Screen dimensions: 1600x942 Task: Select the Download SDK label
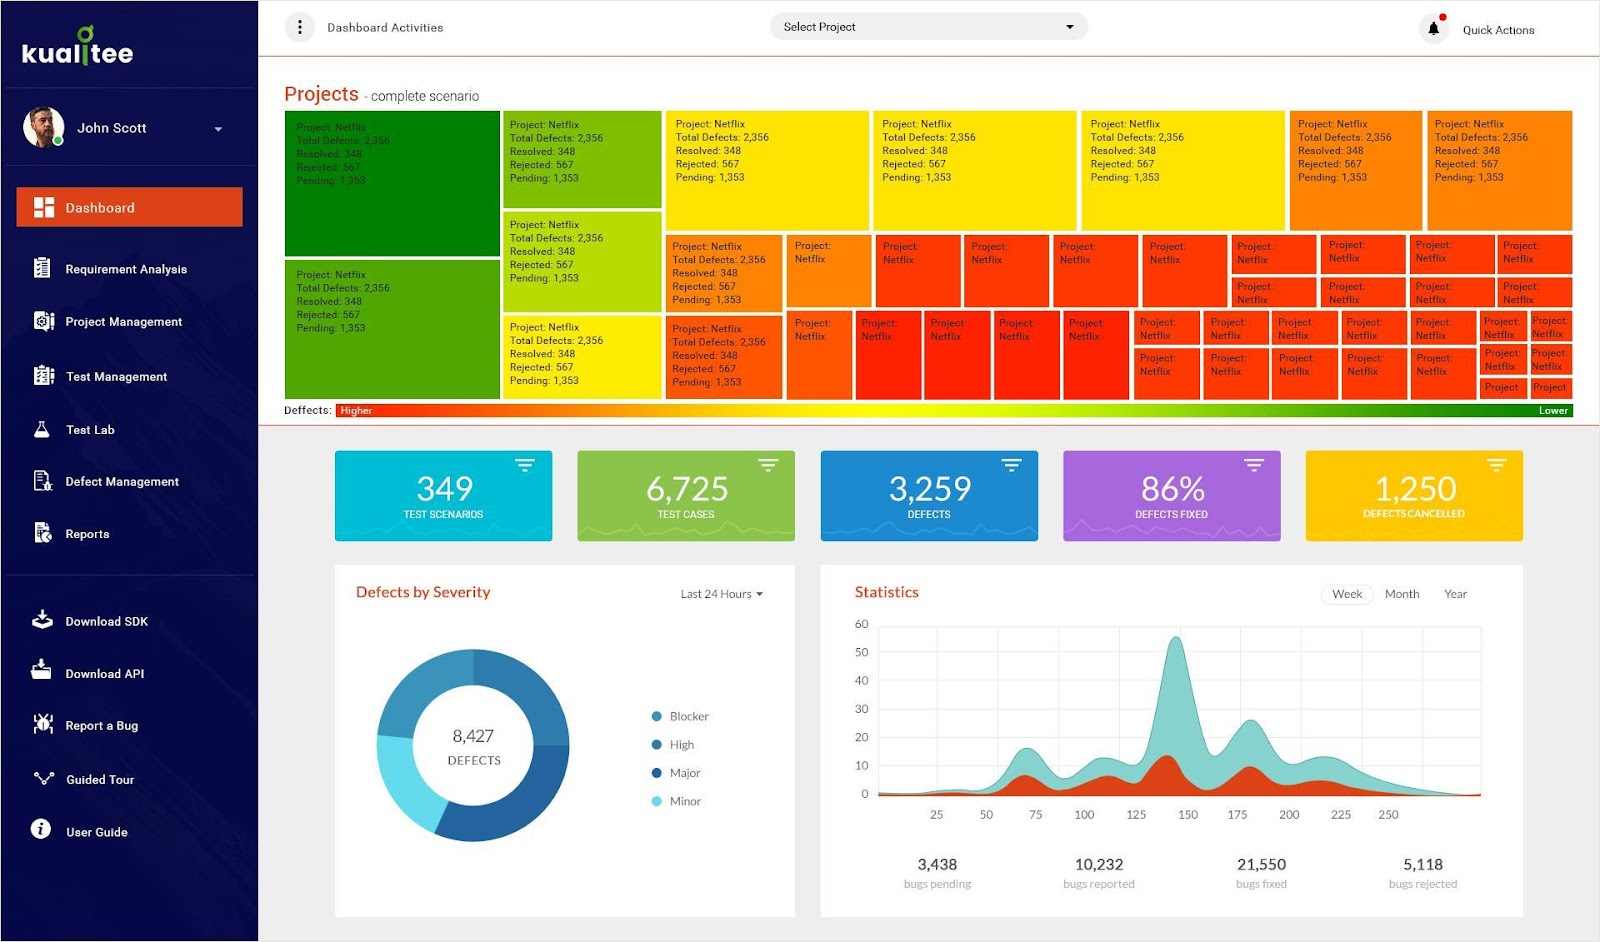(107, 622)
